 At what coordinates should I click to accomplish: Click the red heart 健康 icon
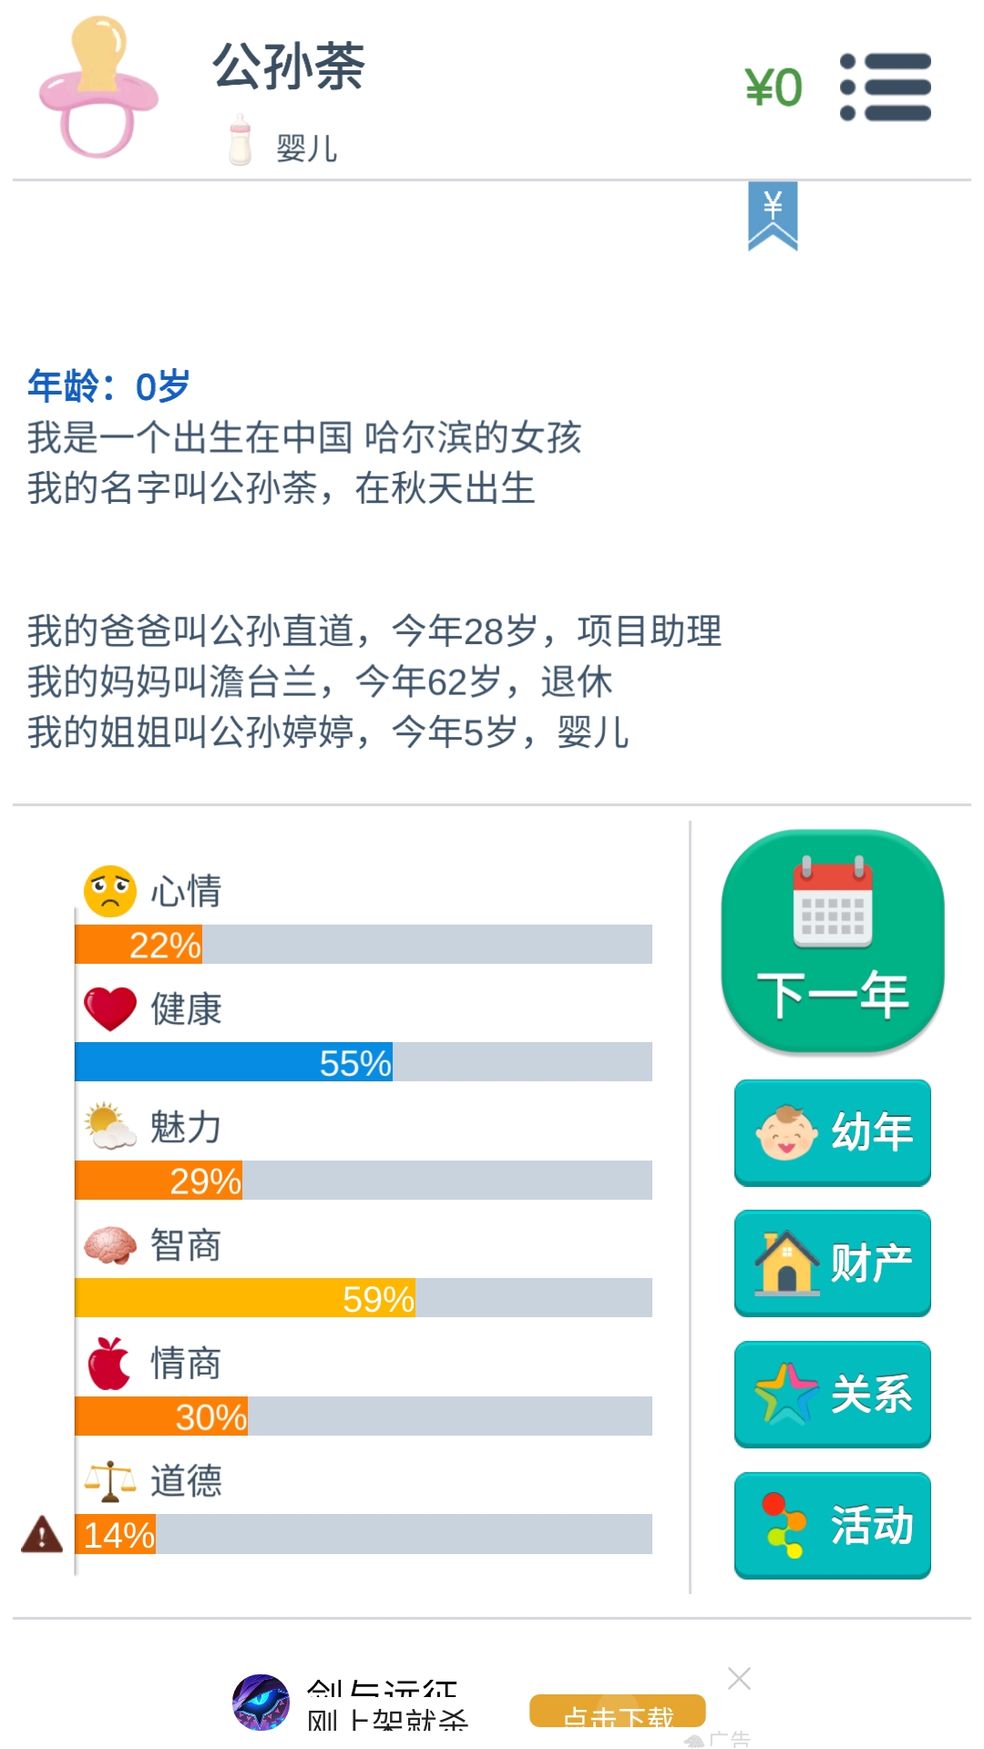click(110, 1008)
